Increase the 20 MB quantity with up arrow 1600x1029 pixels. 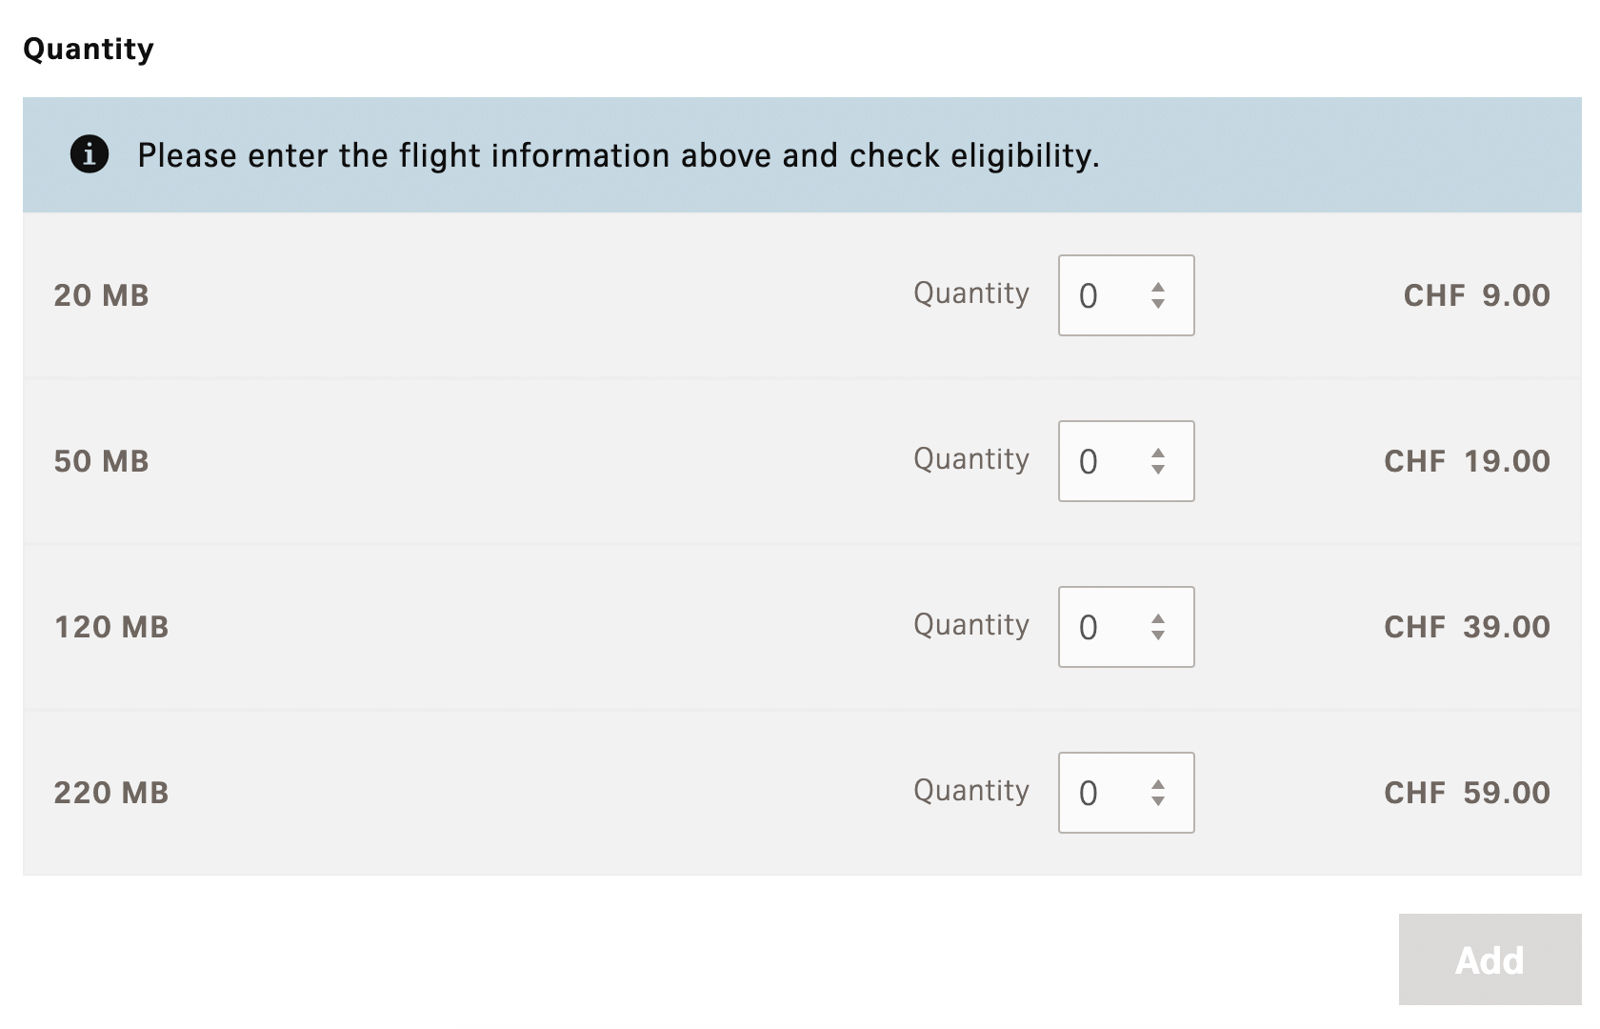point(1158,287)
